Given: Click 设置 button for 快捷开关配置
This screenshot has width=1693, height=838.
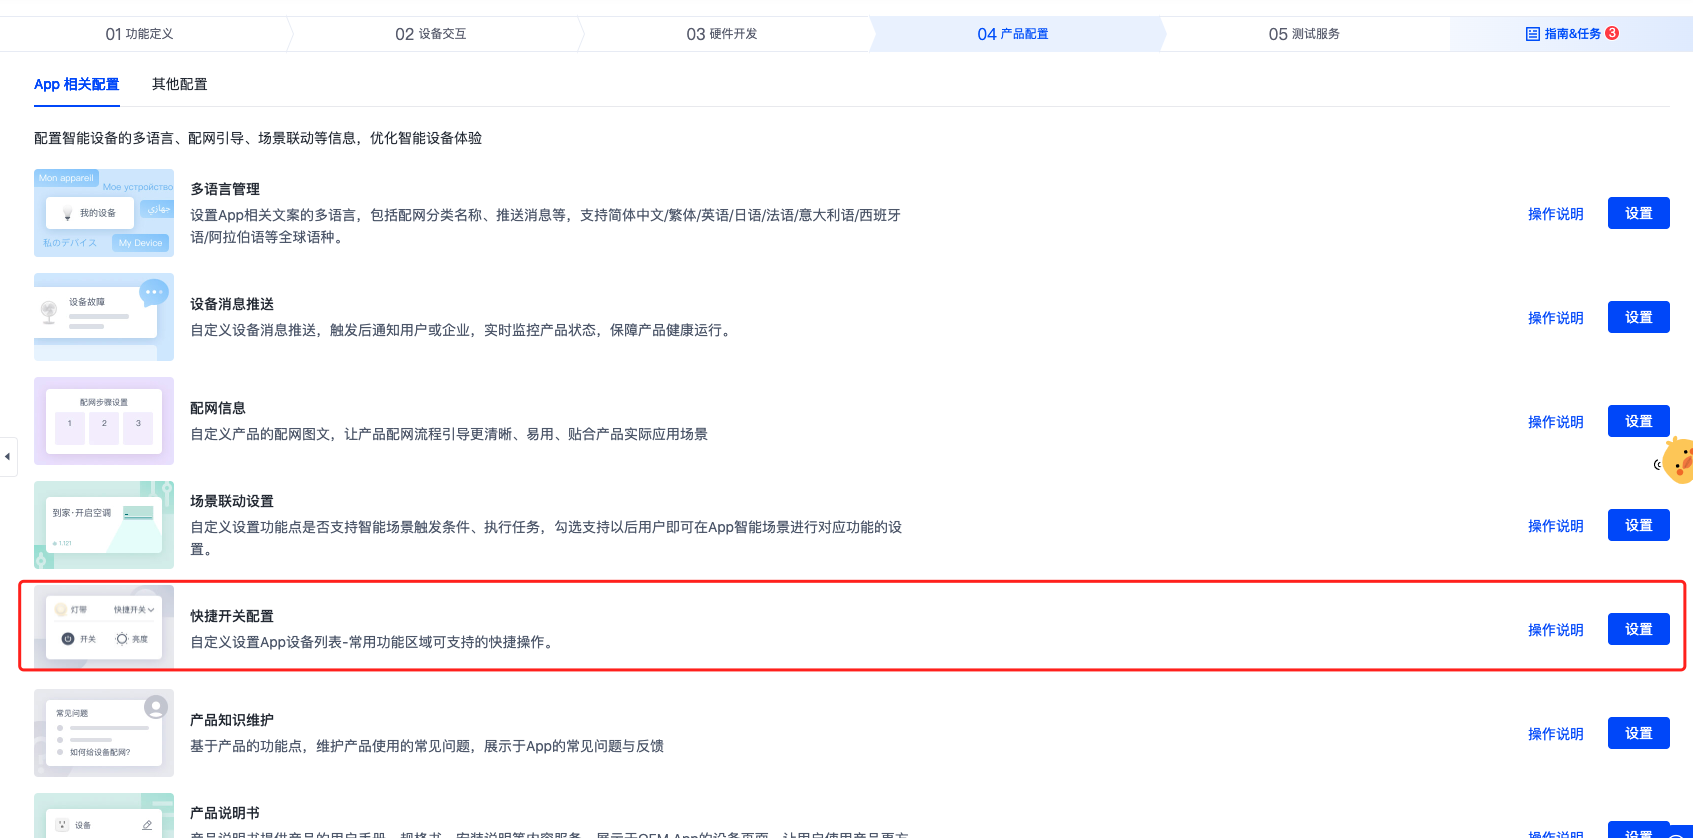Looking at the screenshot, I should click(1638, 629).
